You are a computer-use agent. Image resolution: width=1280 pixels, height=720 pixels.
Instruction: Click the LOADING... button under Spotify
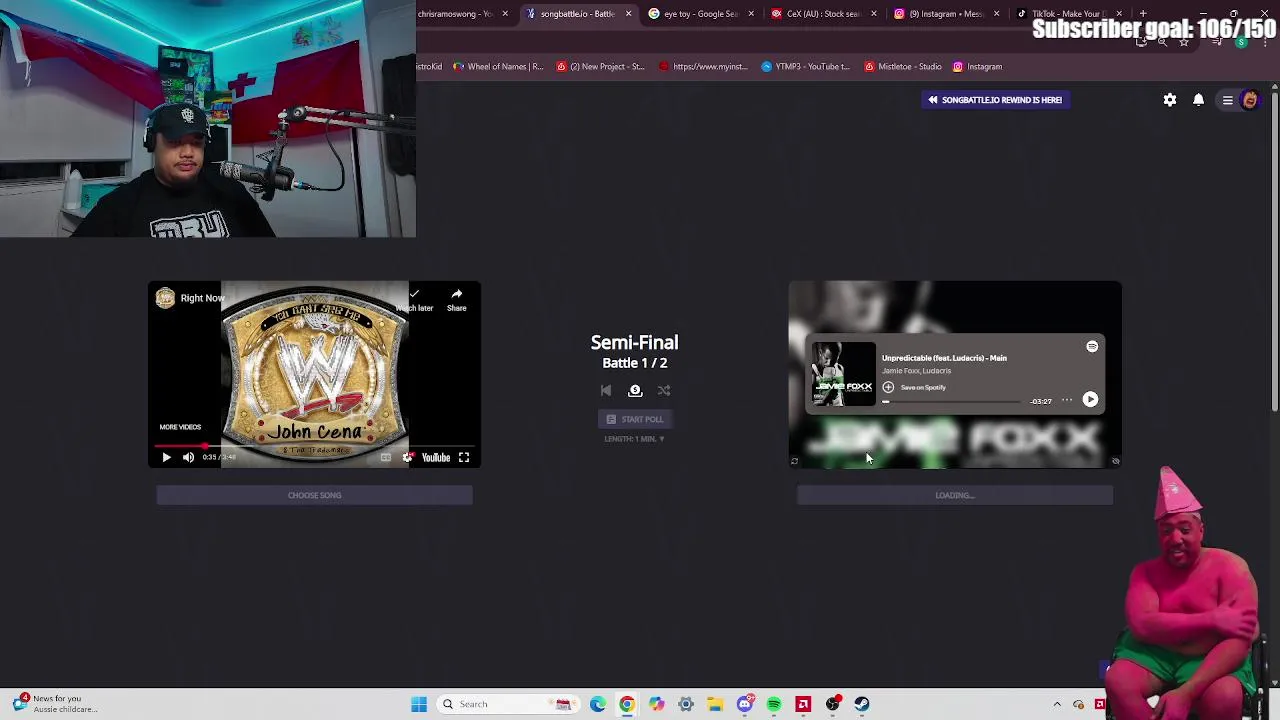[x=955, y=495]
